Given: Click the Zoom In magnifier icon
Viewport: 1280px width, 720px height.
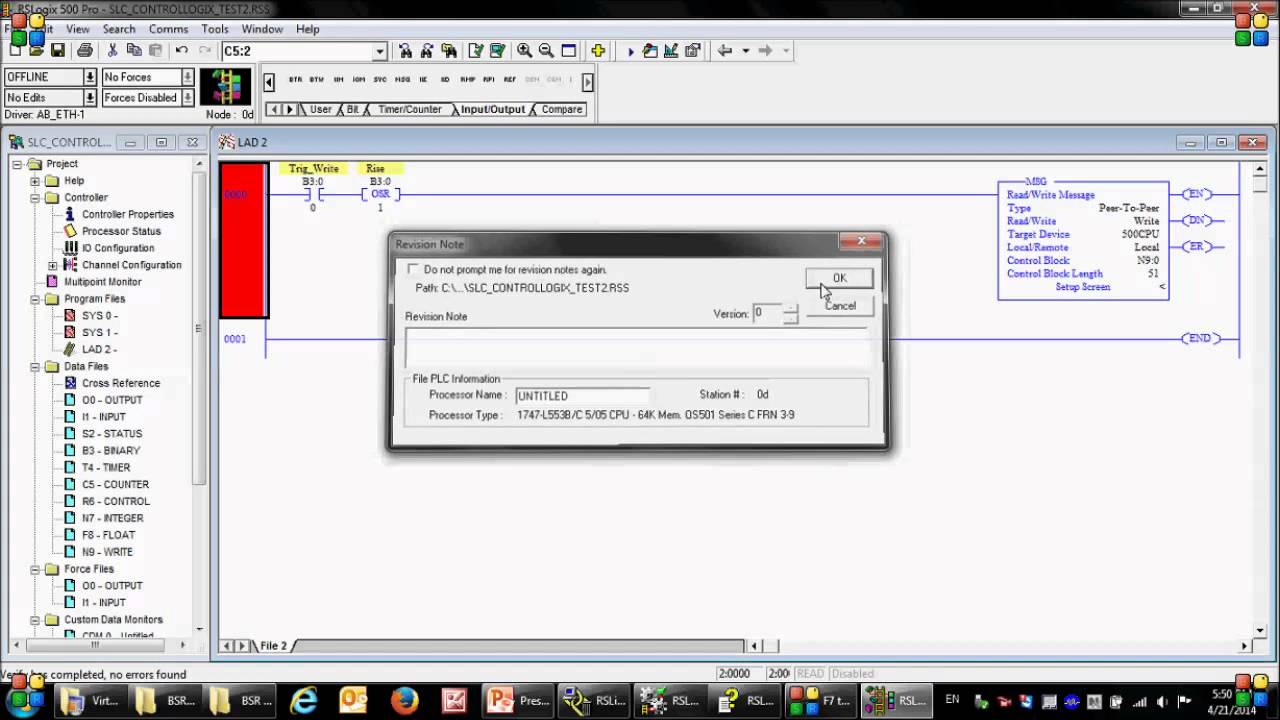Looking at the screenshot, I should tap(524, 51).
